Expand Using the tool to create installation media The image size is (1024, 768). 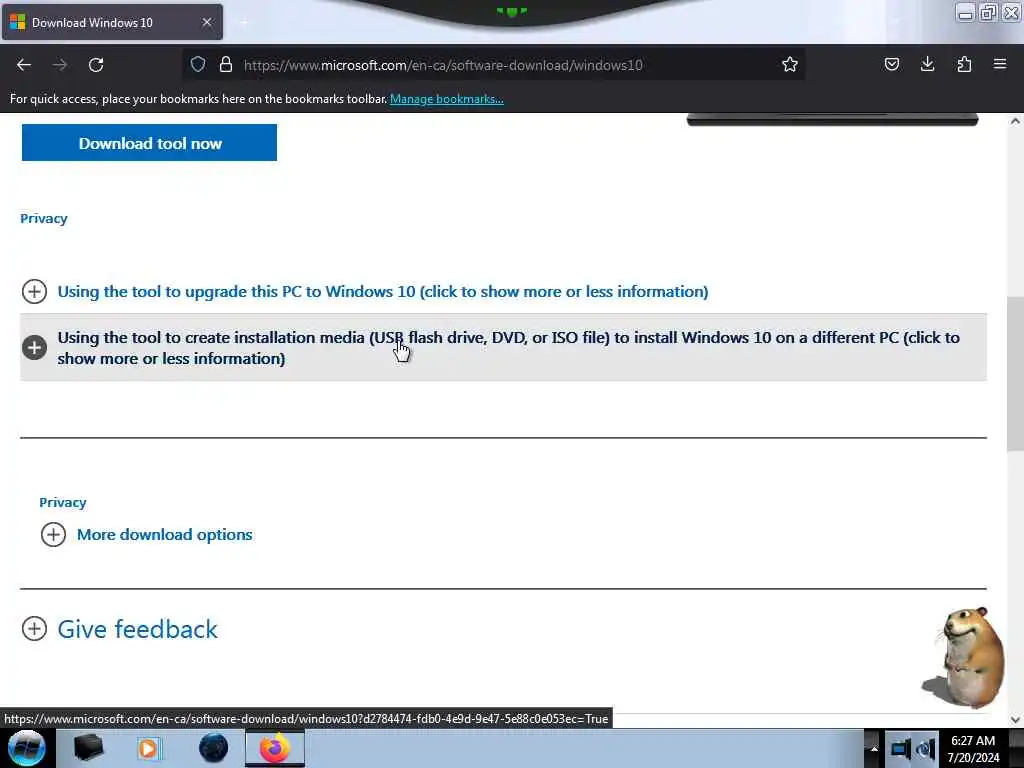(503, 347)
